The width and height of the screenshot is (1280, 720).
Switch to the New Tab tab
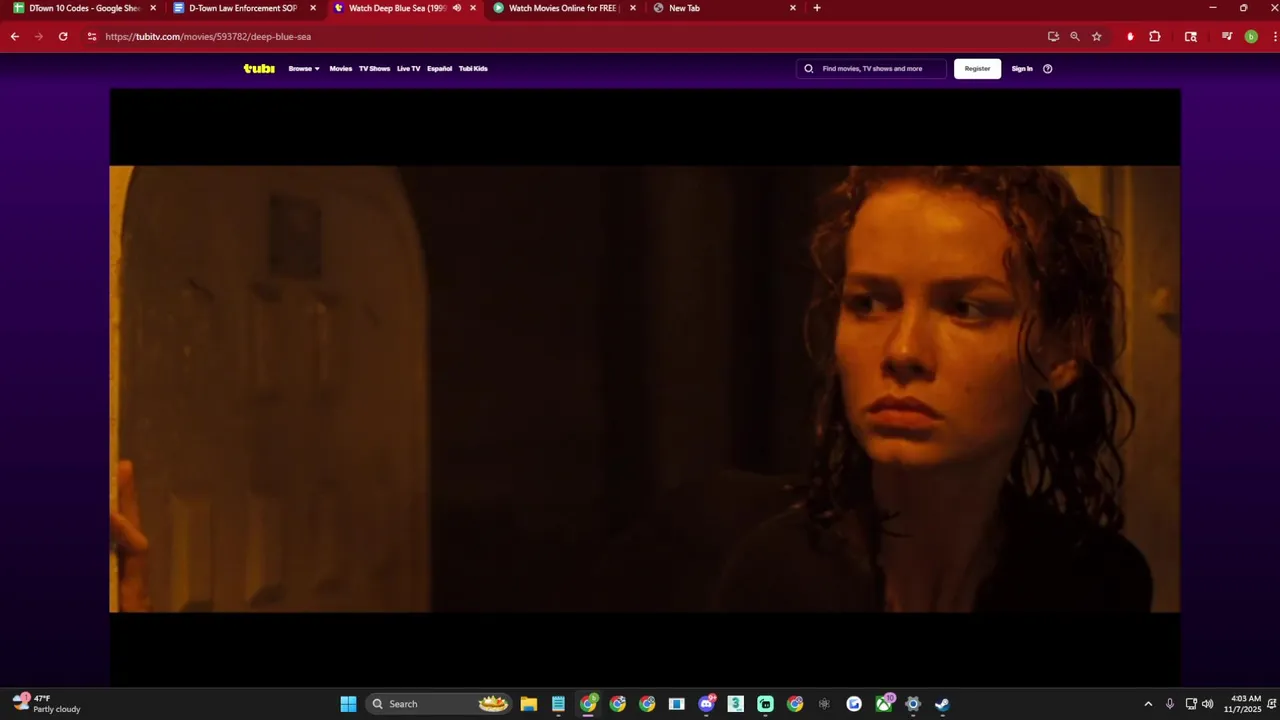pos(724,8)
